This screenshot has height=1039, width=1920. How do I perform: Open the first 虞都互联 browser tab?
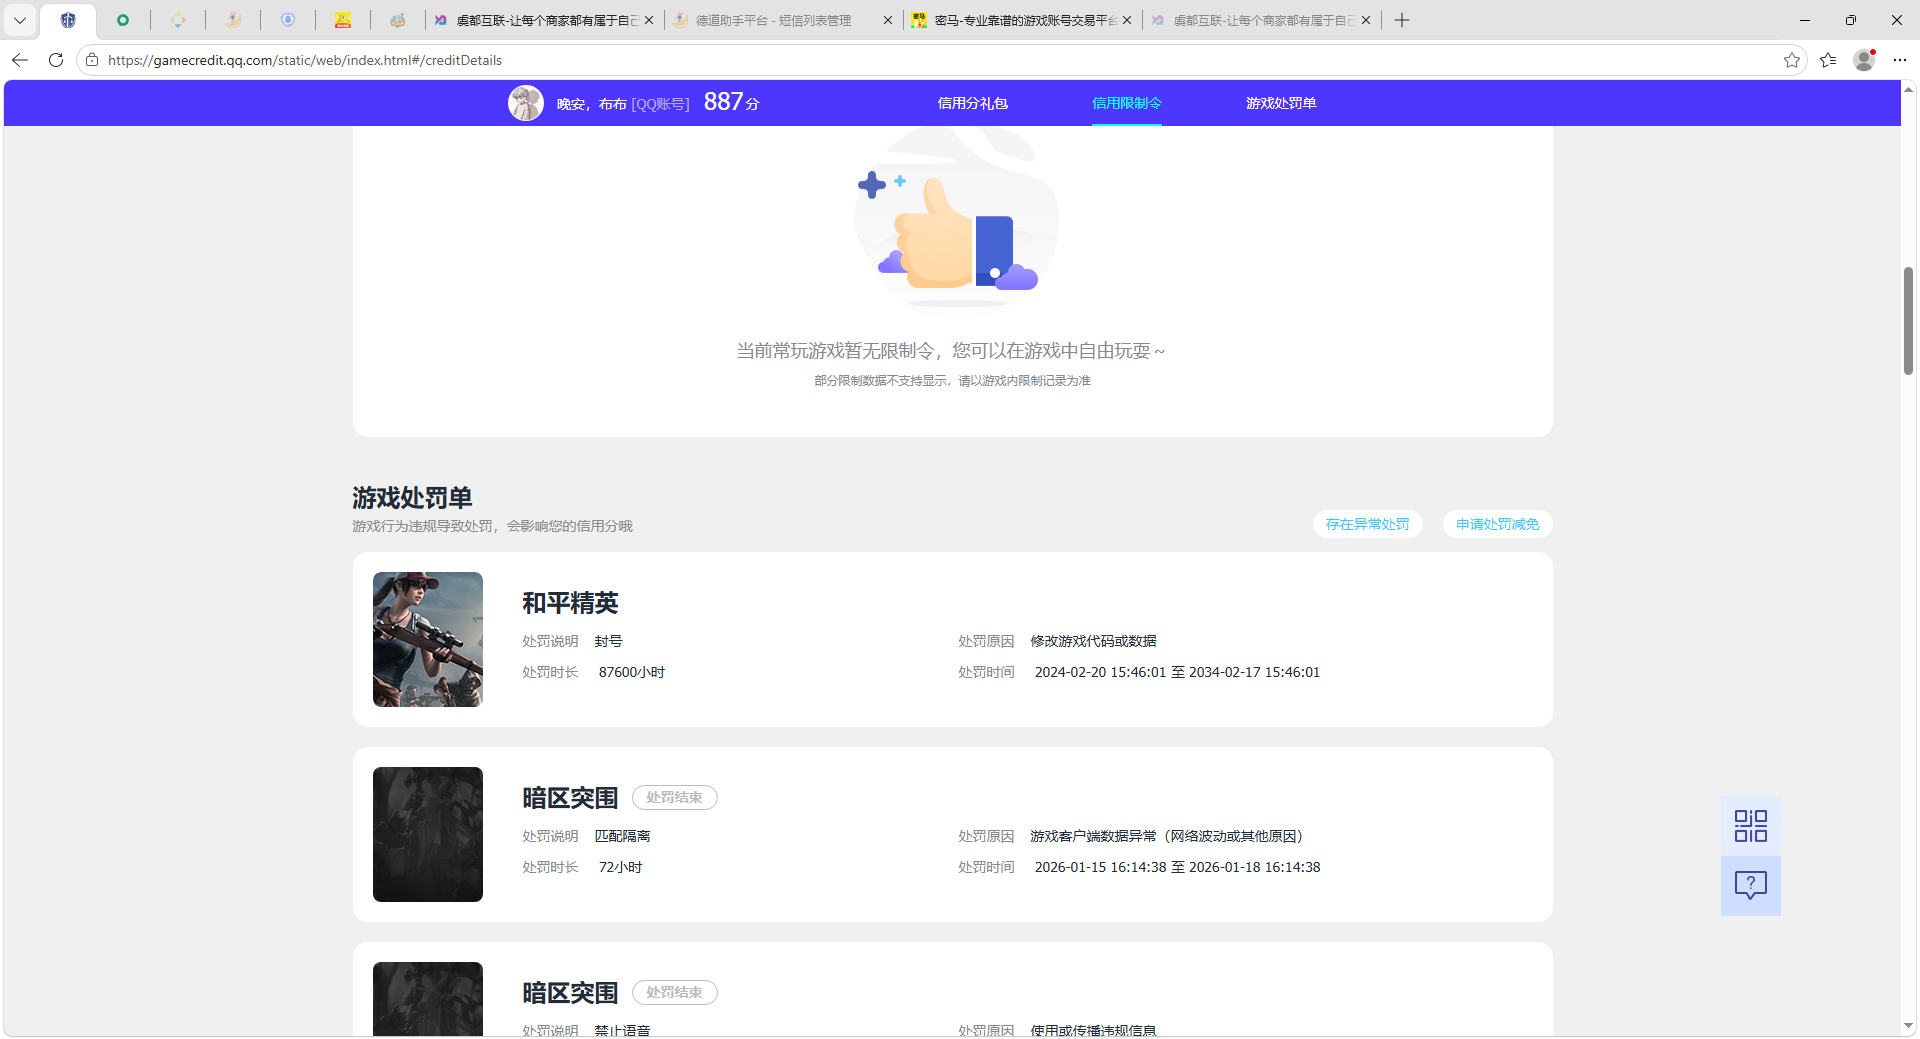545,20
